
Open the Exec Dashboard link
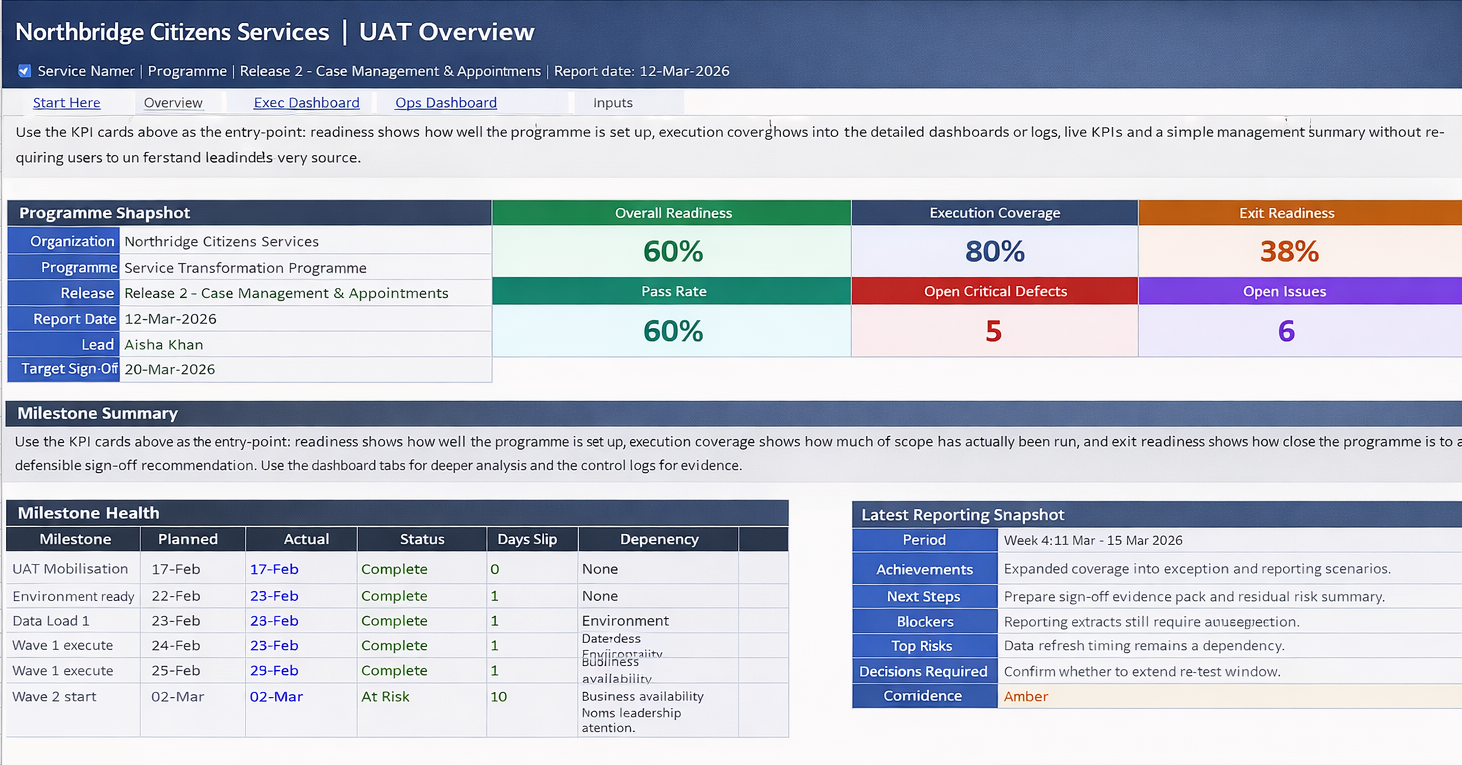click(306, 103)
